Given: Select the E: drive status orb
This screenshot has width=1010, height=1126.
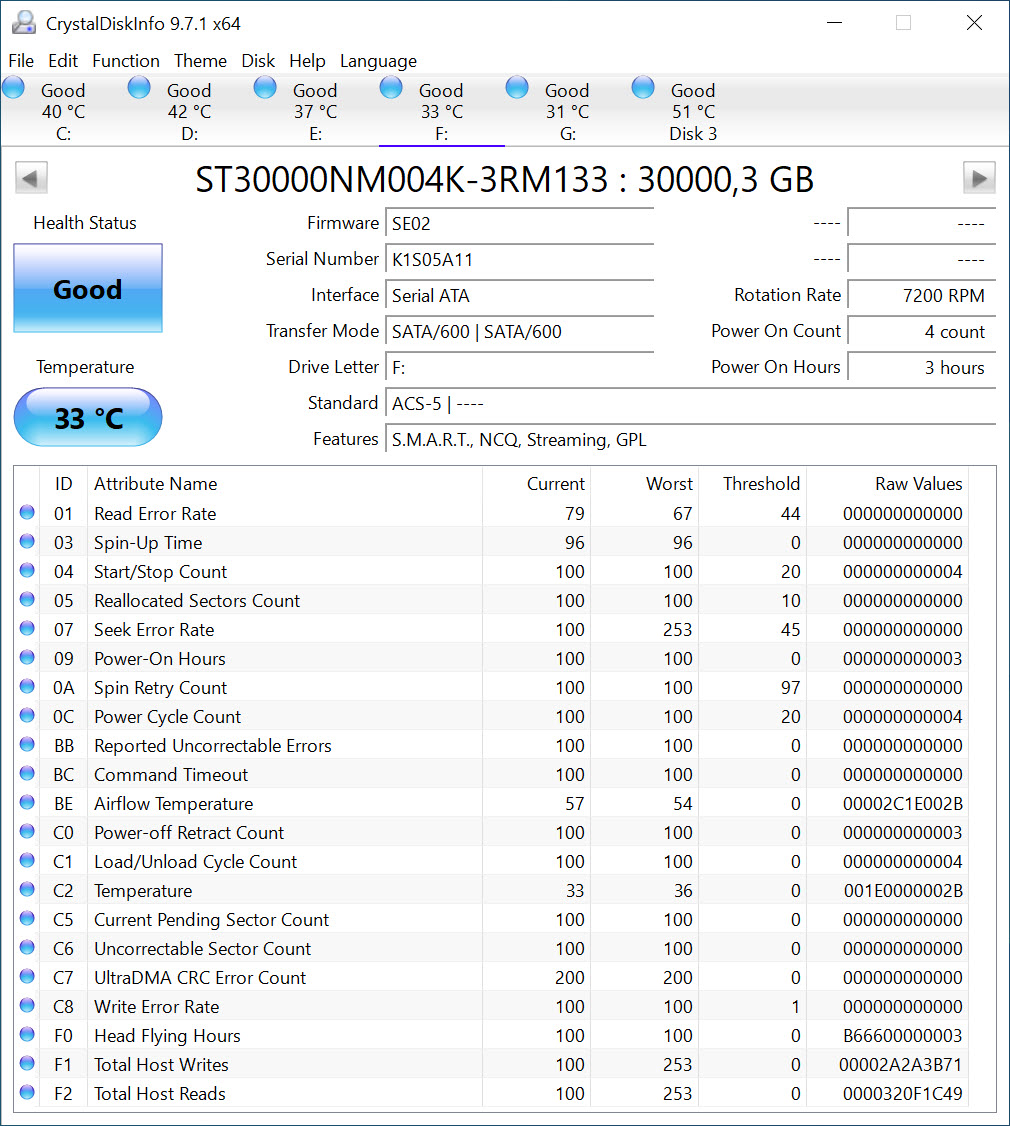Looking at the screenshot, I should coord(266,89).
